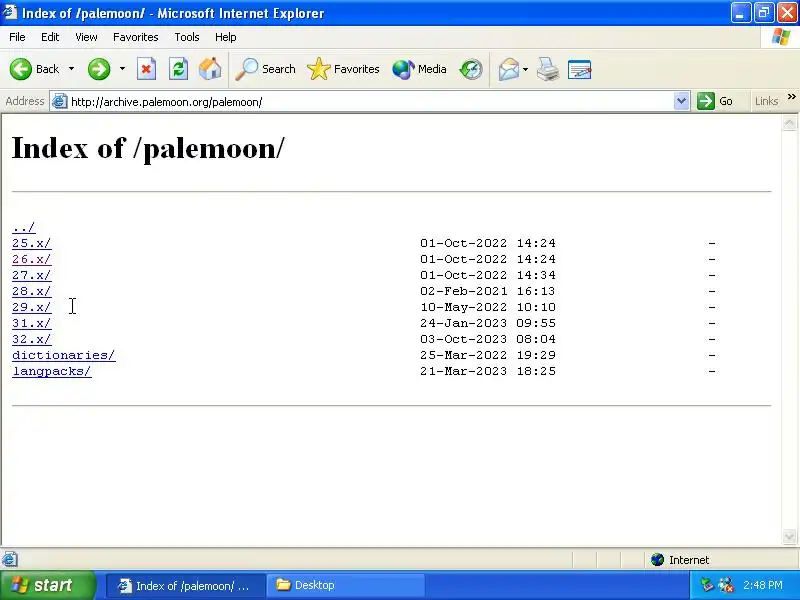
Task: Click the date 24-Jan-2023 09:55
Action: (x=488, y=323)
